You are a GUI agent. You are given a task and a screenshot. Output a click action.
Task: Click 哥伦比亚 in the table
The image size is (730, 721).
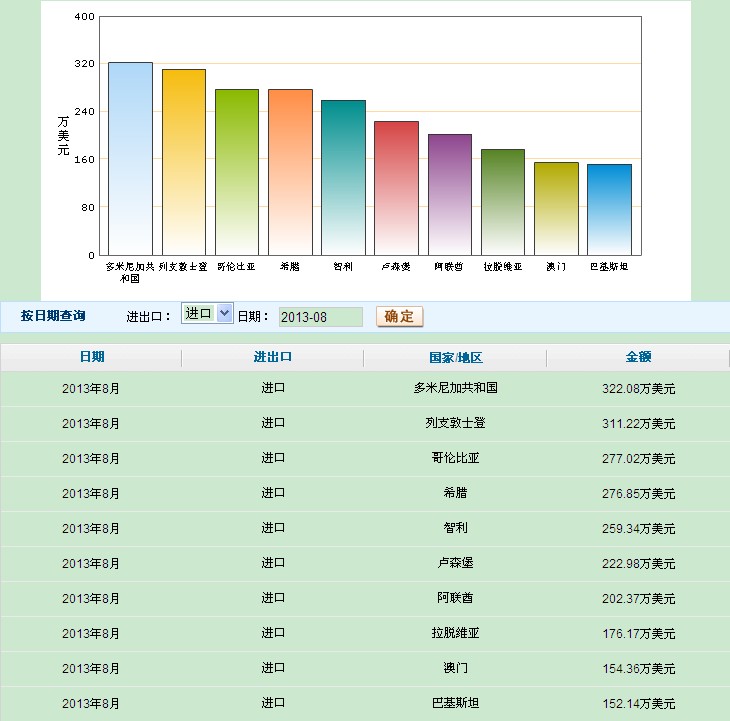point(455,458)
